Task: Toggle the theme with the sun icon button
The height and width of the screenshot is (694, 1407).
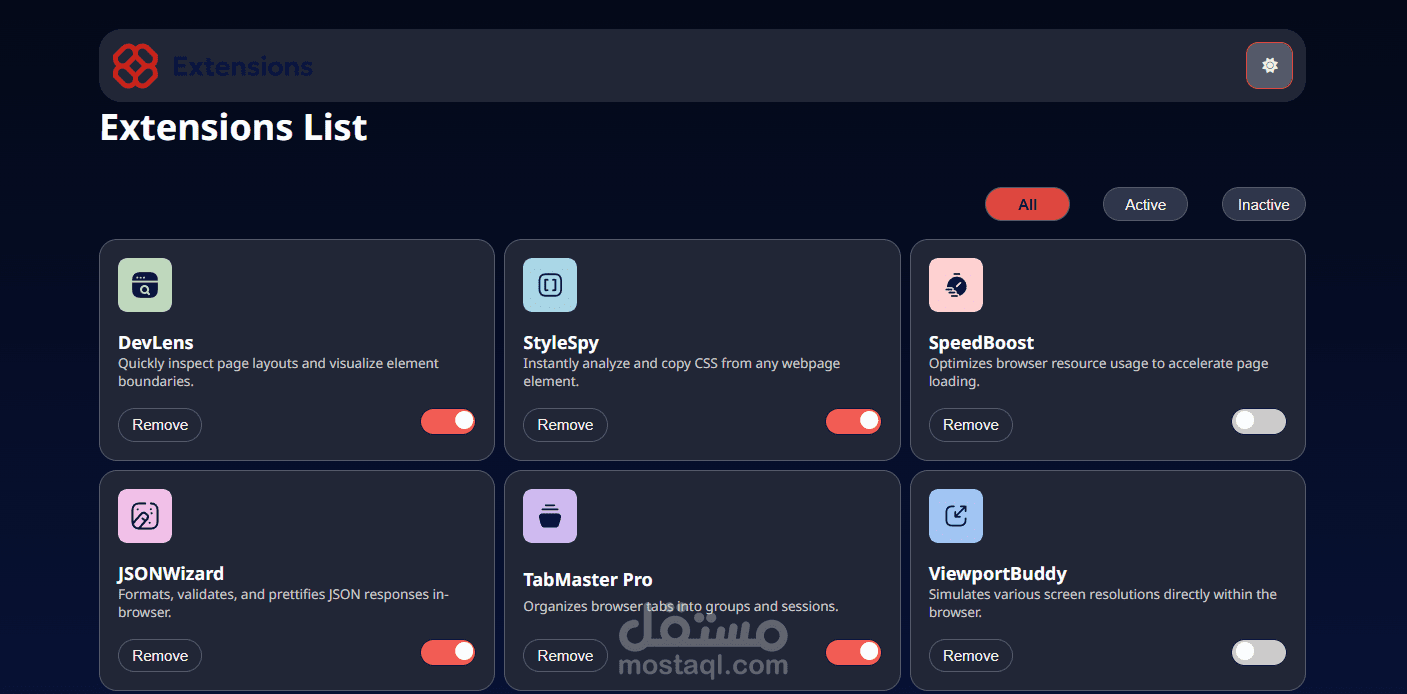Action: coord(1269,65)
